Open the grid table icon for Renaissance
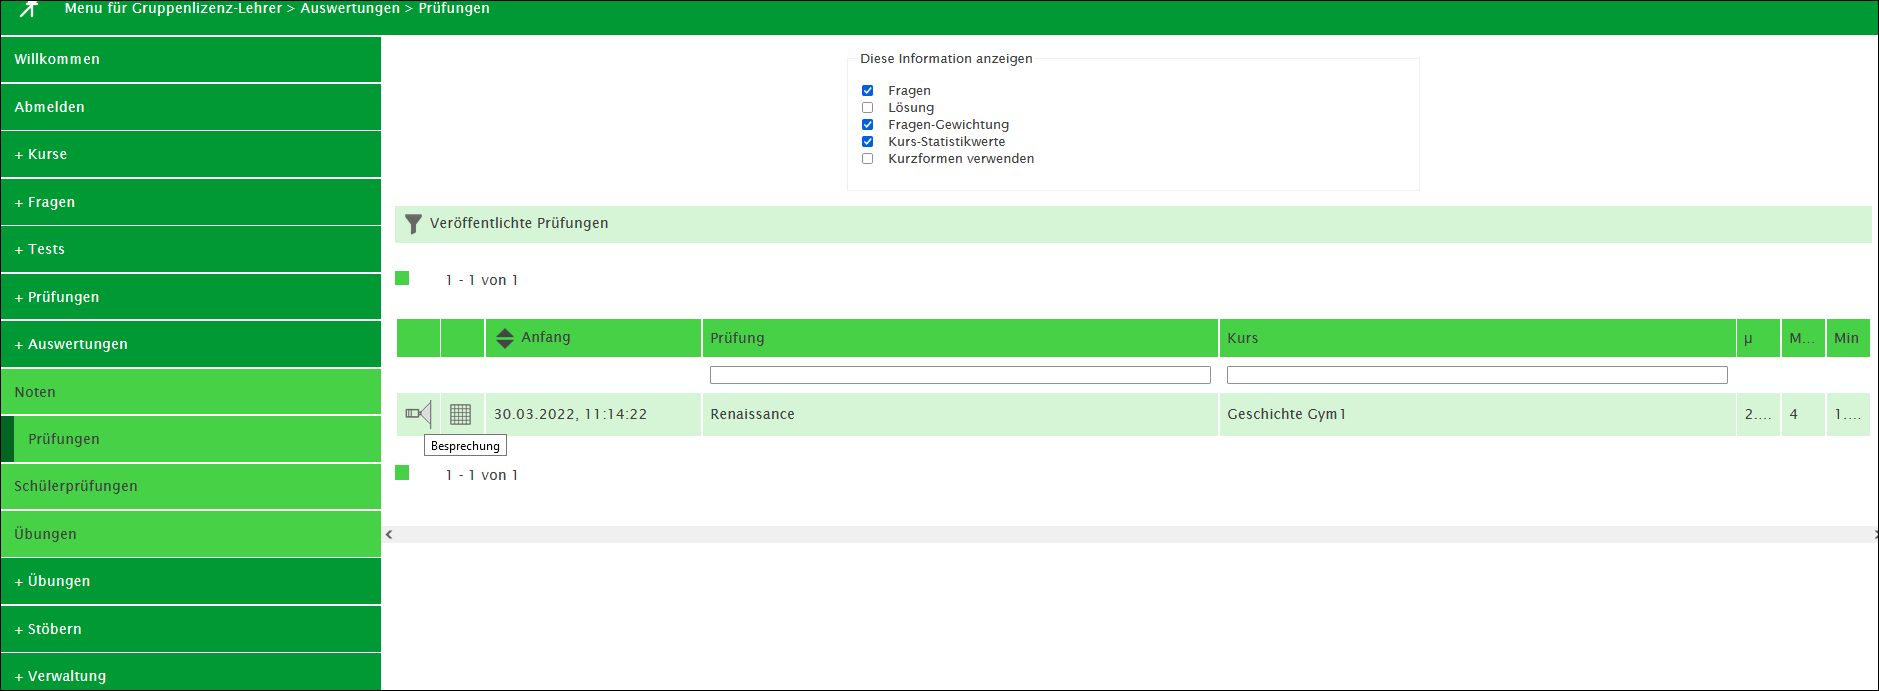The image size is (1879, 691). (460, 414)
